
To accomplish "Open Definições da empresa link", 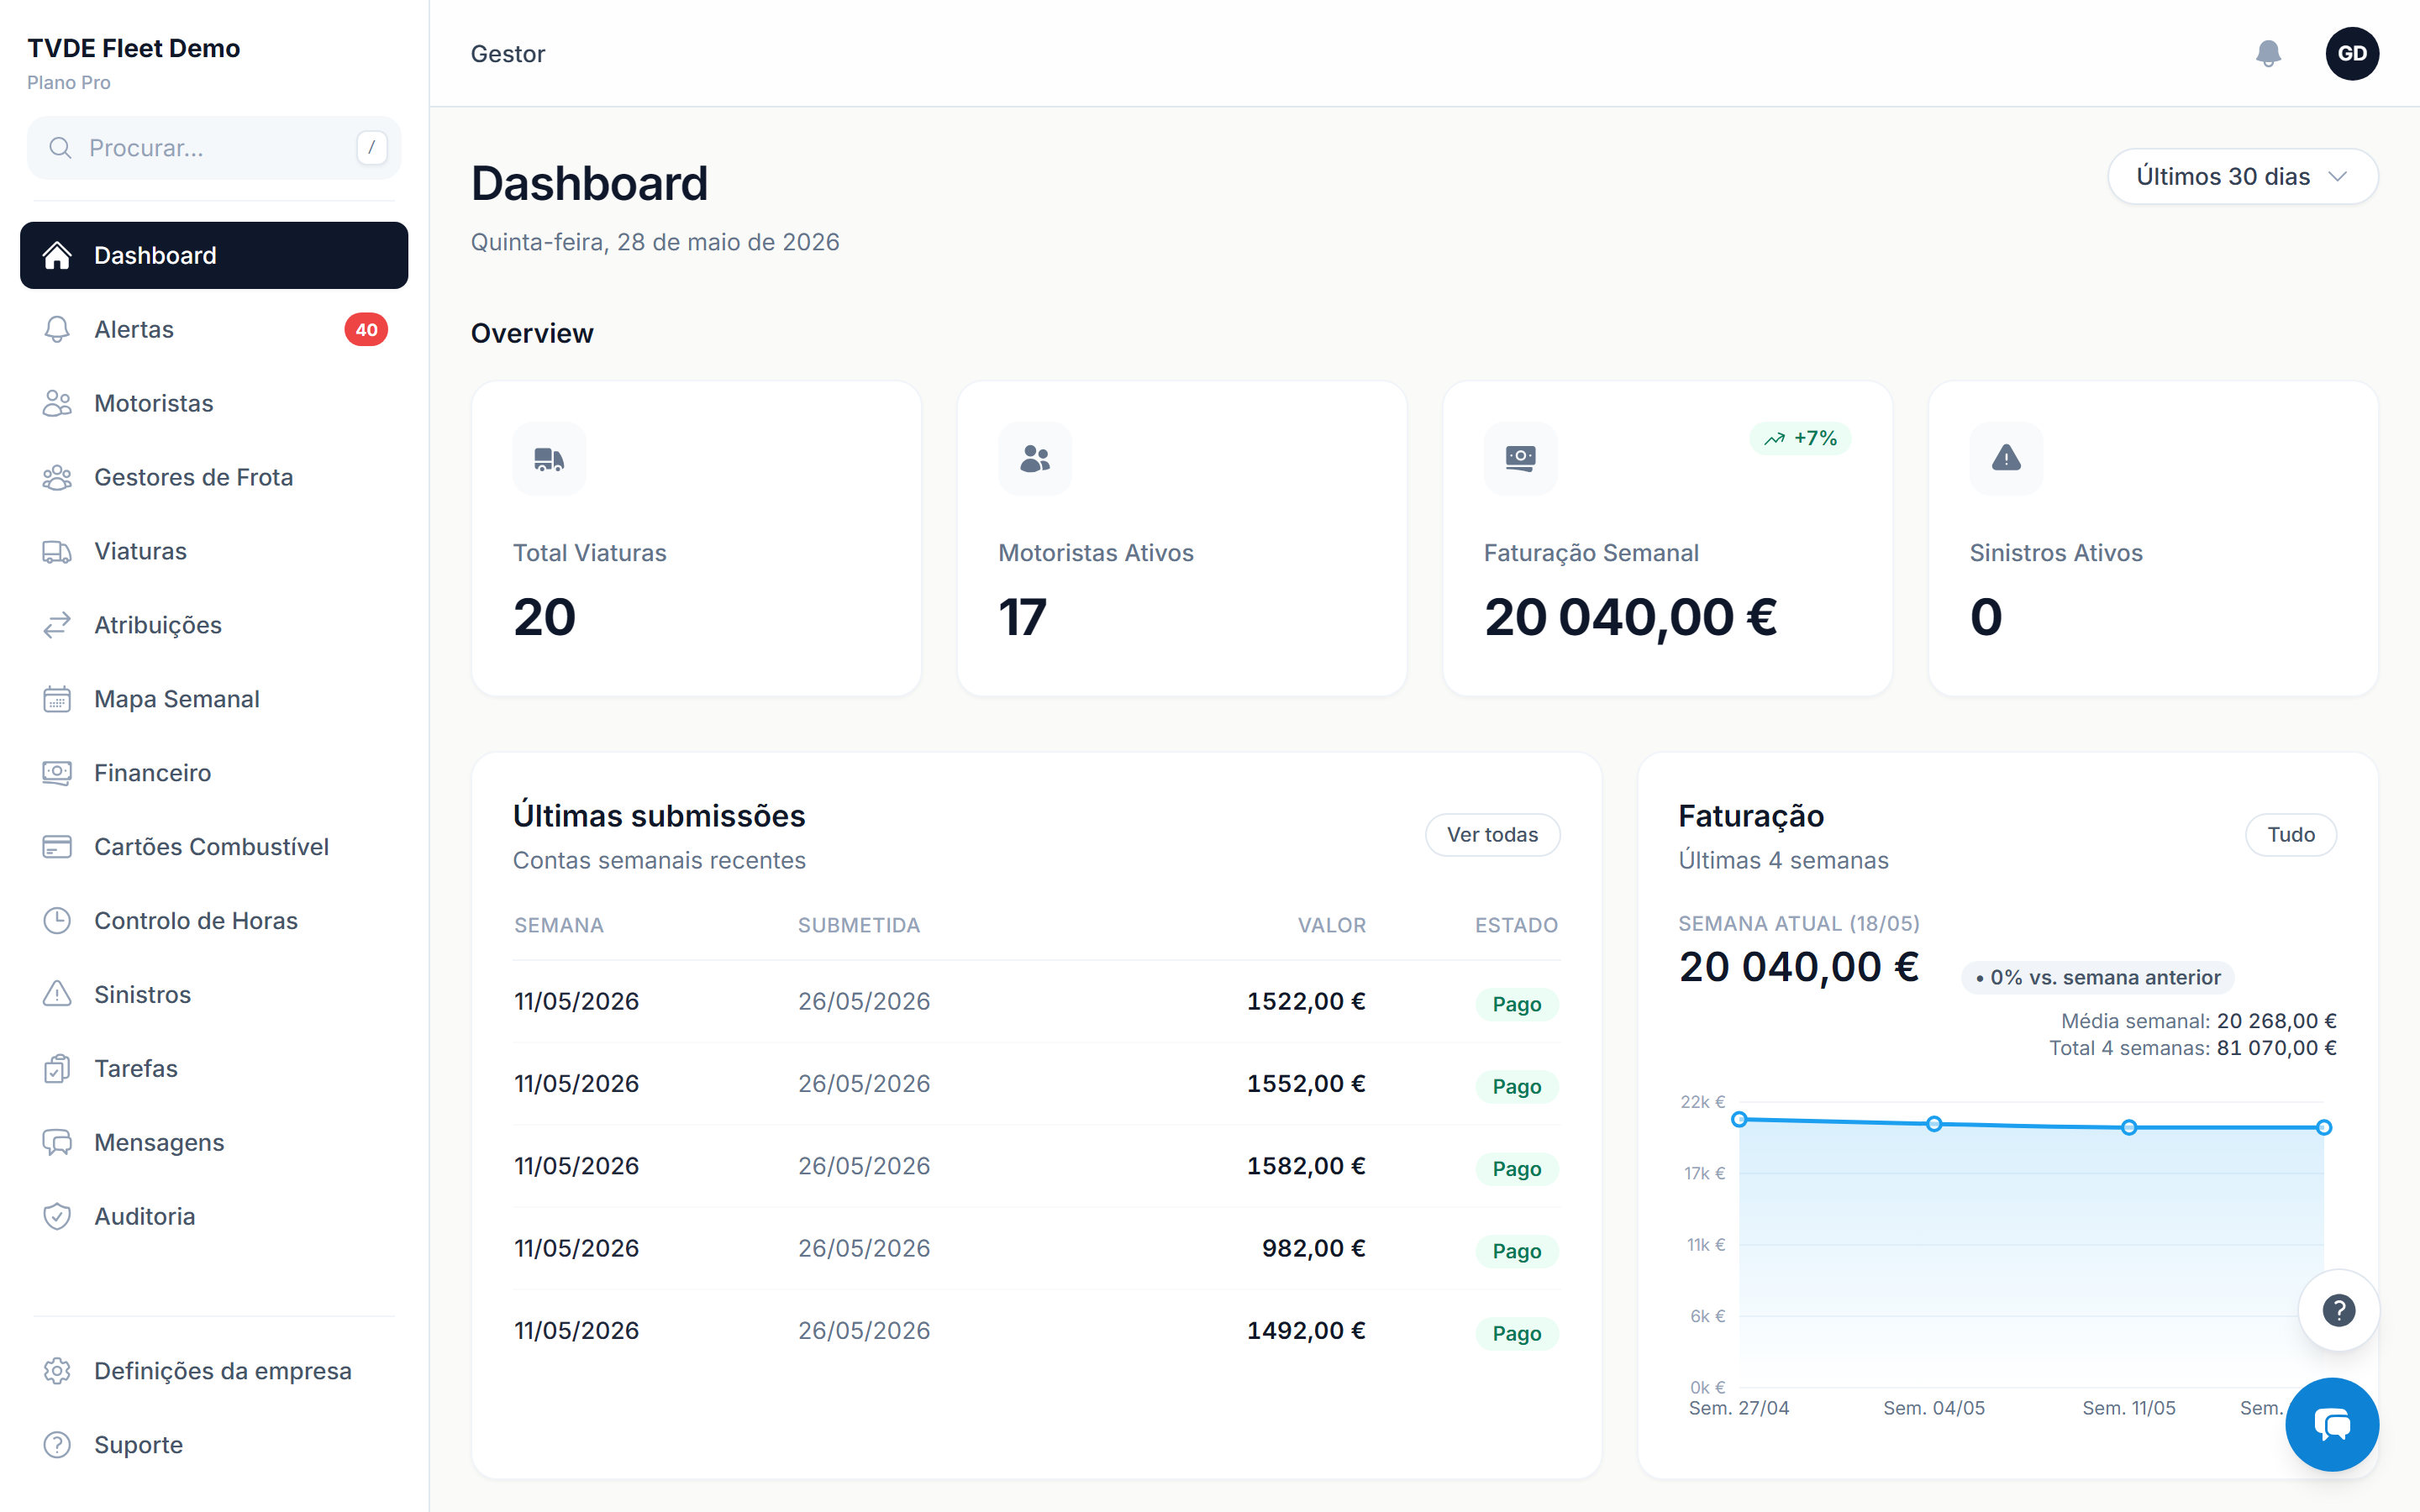I will coord(214,1371).
